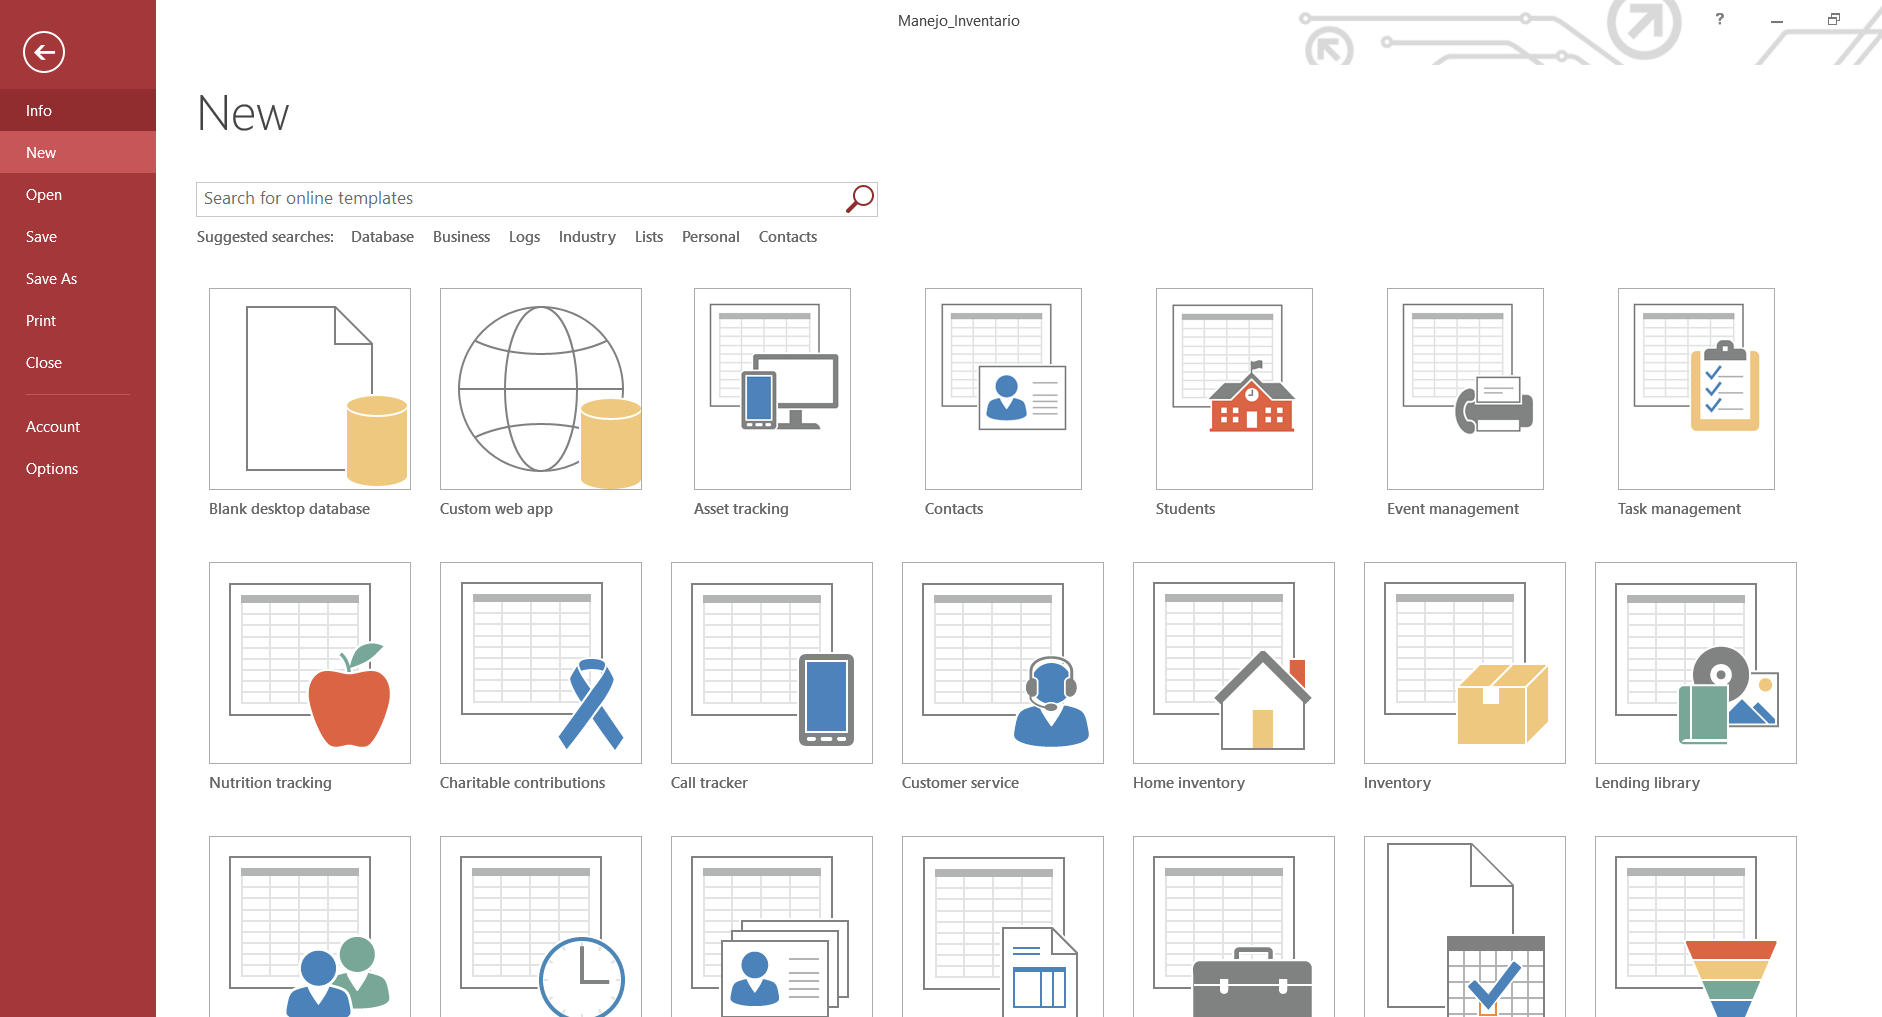Click the back arrow to exit Backstage
Image resolution: width=1882 pixels, height=1017 pixels.
(x=43, y=51)
